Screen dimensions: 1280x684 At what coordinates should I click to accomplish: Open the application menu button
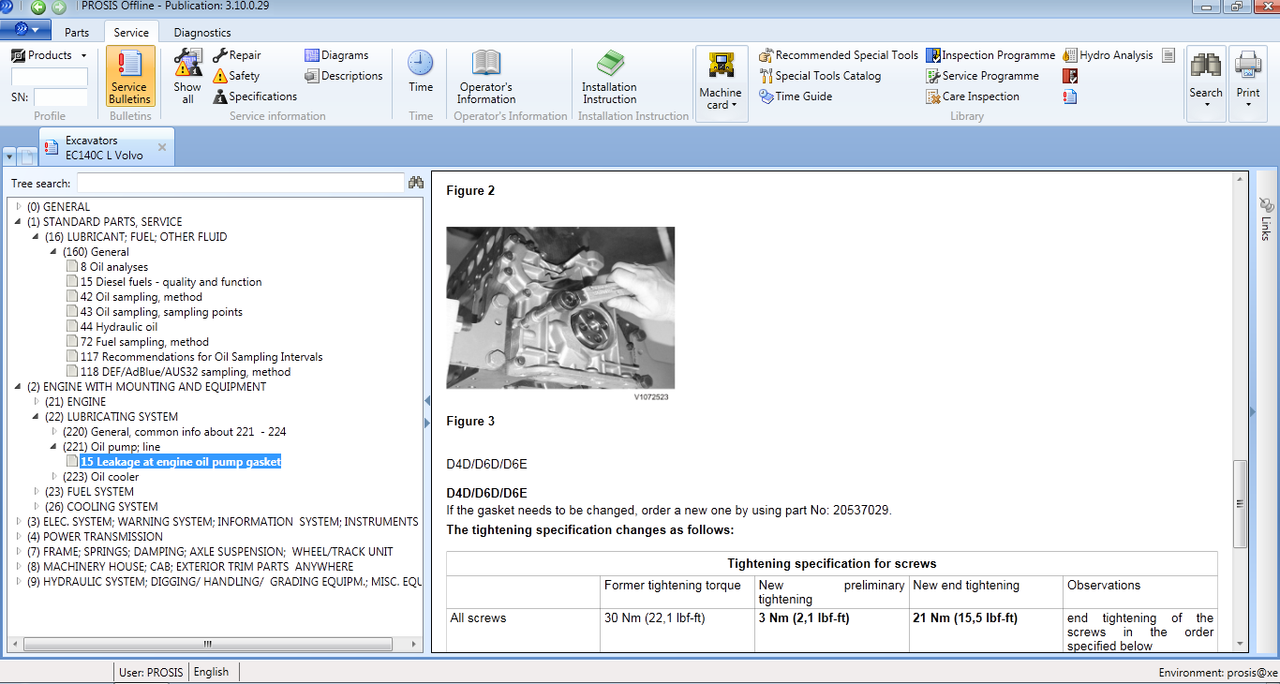(26, 32)
